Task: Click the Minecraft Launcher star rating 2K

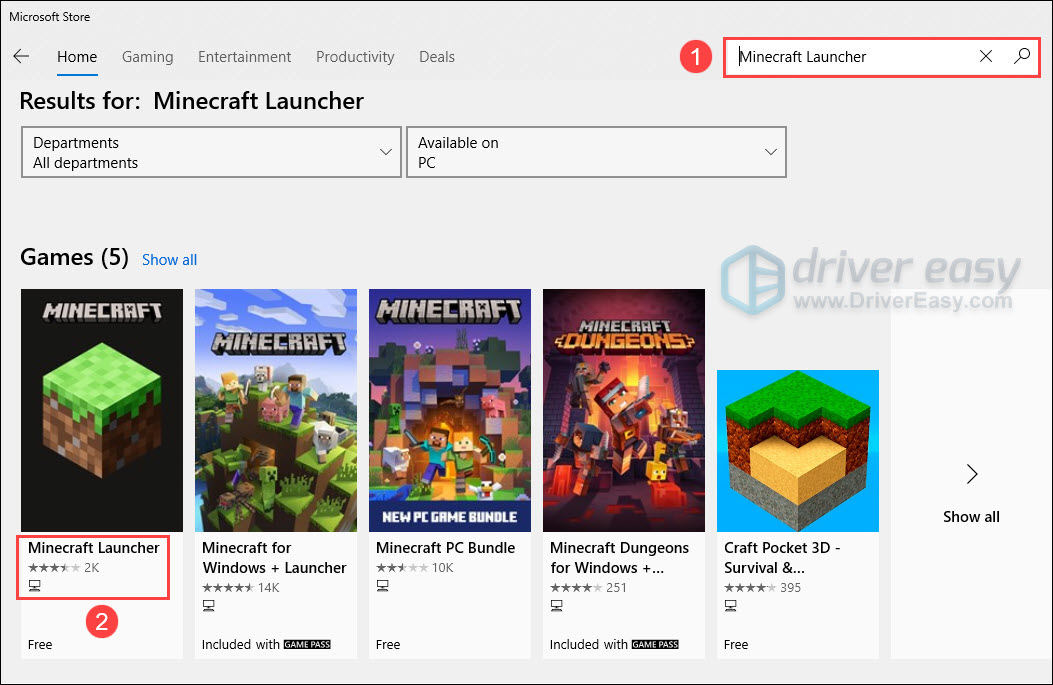Action: tap(64, 568)
